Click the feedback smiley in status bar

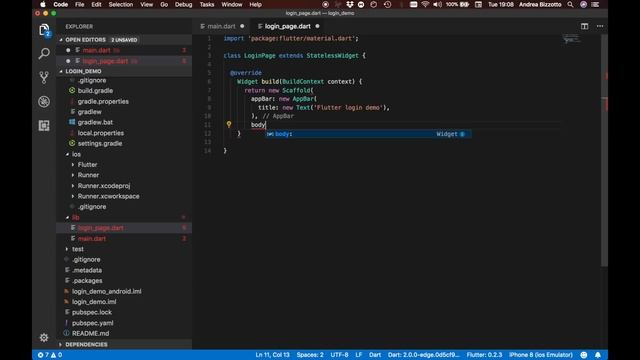[x=584, y=355]
